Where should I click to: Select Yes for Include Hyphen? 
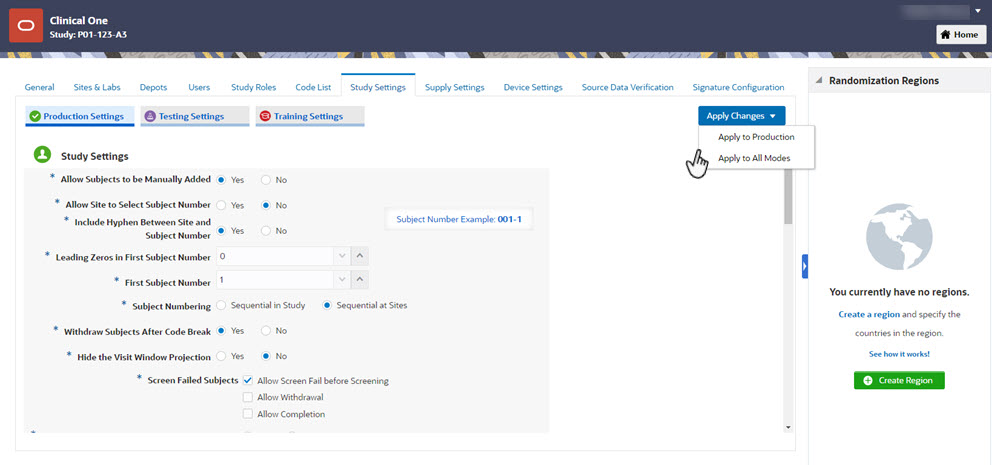(221, 231)
